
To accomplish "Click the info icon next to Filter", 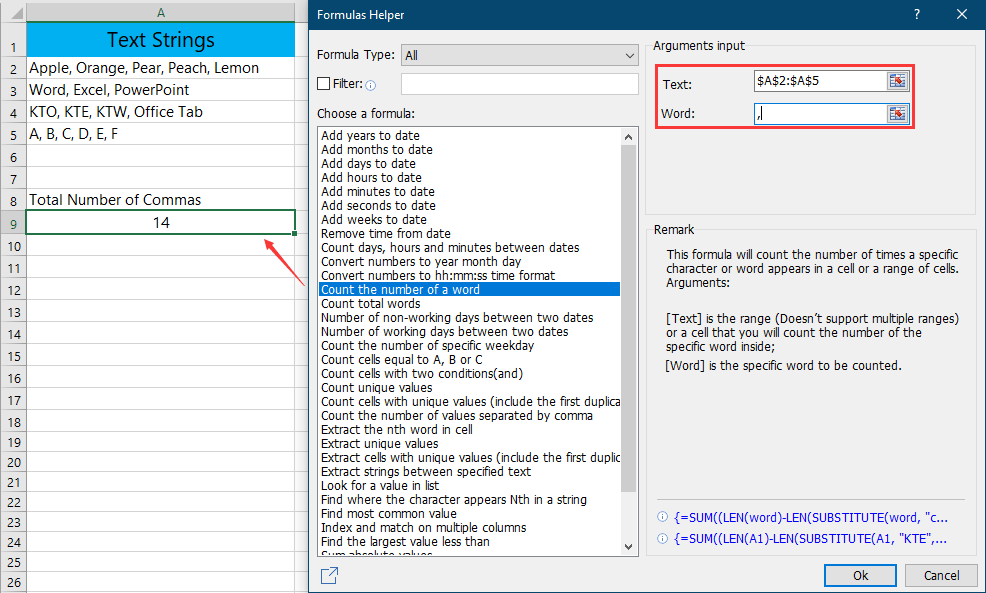I will (x=370, y=83).
